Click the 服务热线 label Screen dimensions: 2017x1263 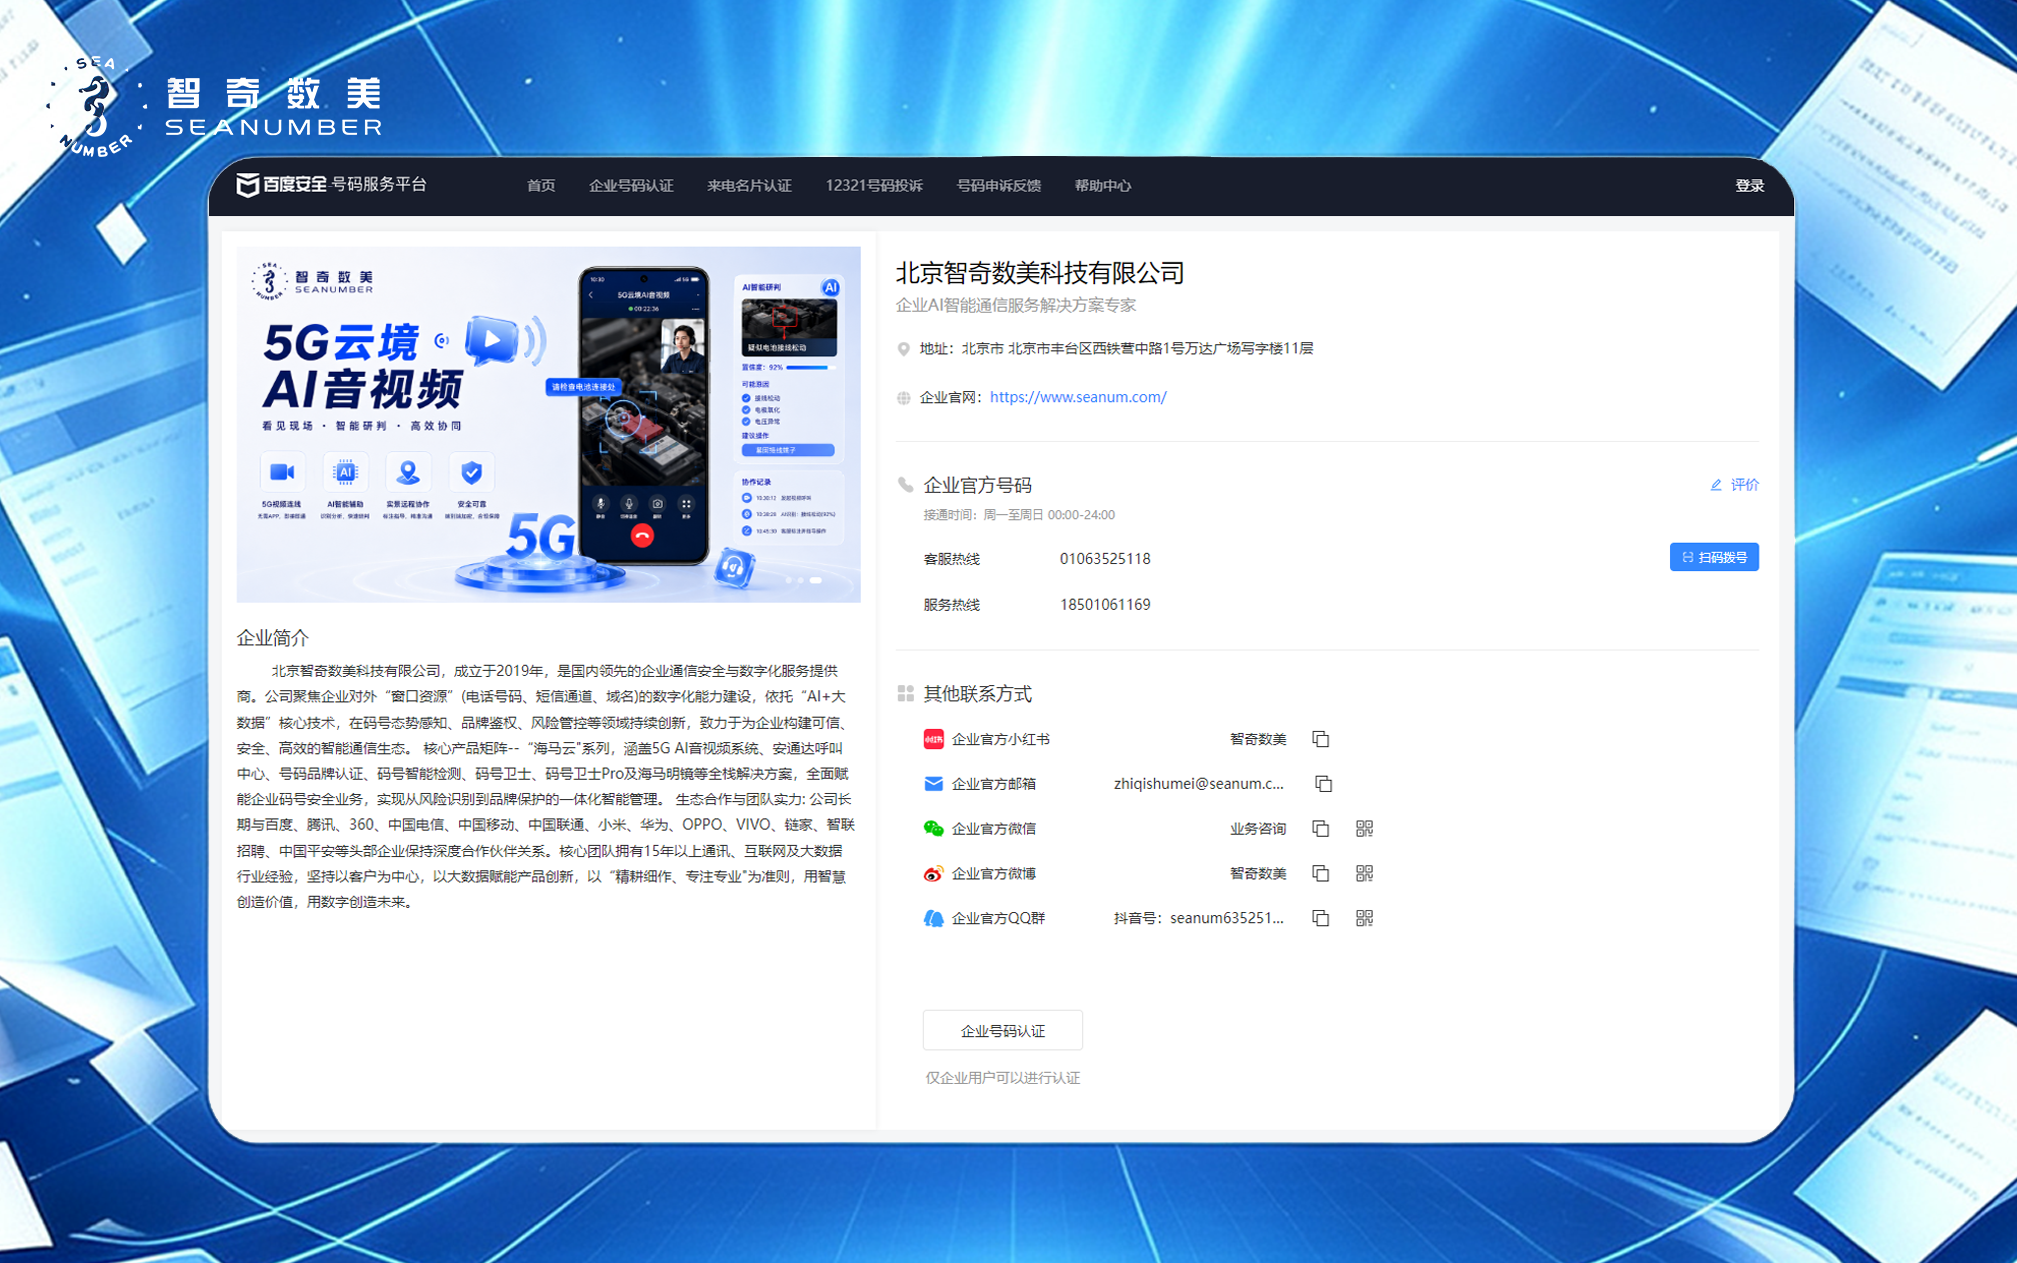pos(951,605)
